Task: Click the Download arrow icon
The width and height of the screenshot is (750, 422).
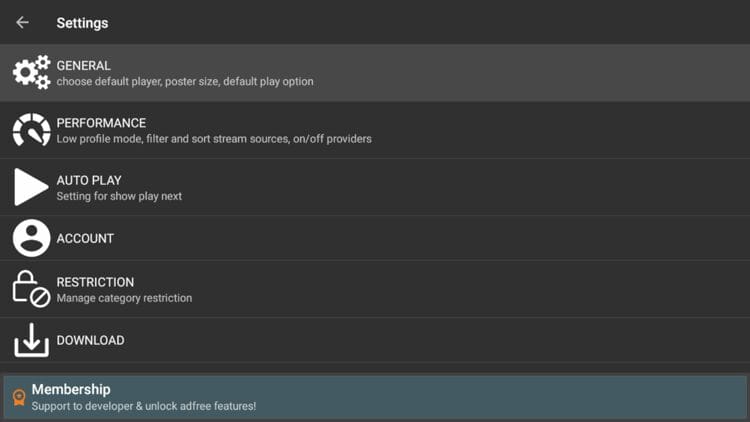Action: [x=31, y=340]
